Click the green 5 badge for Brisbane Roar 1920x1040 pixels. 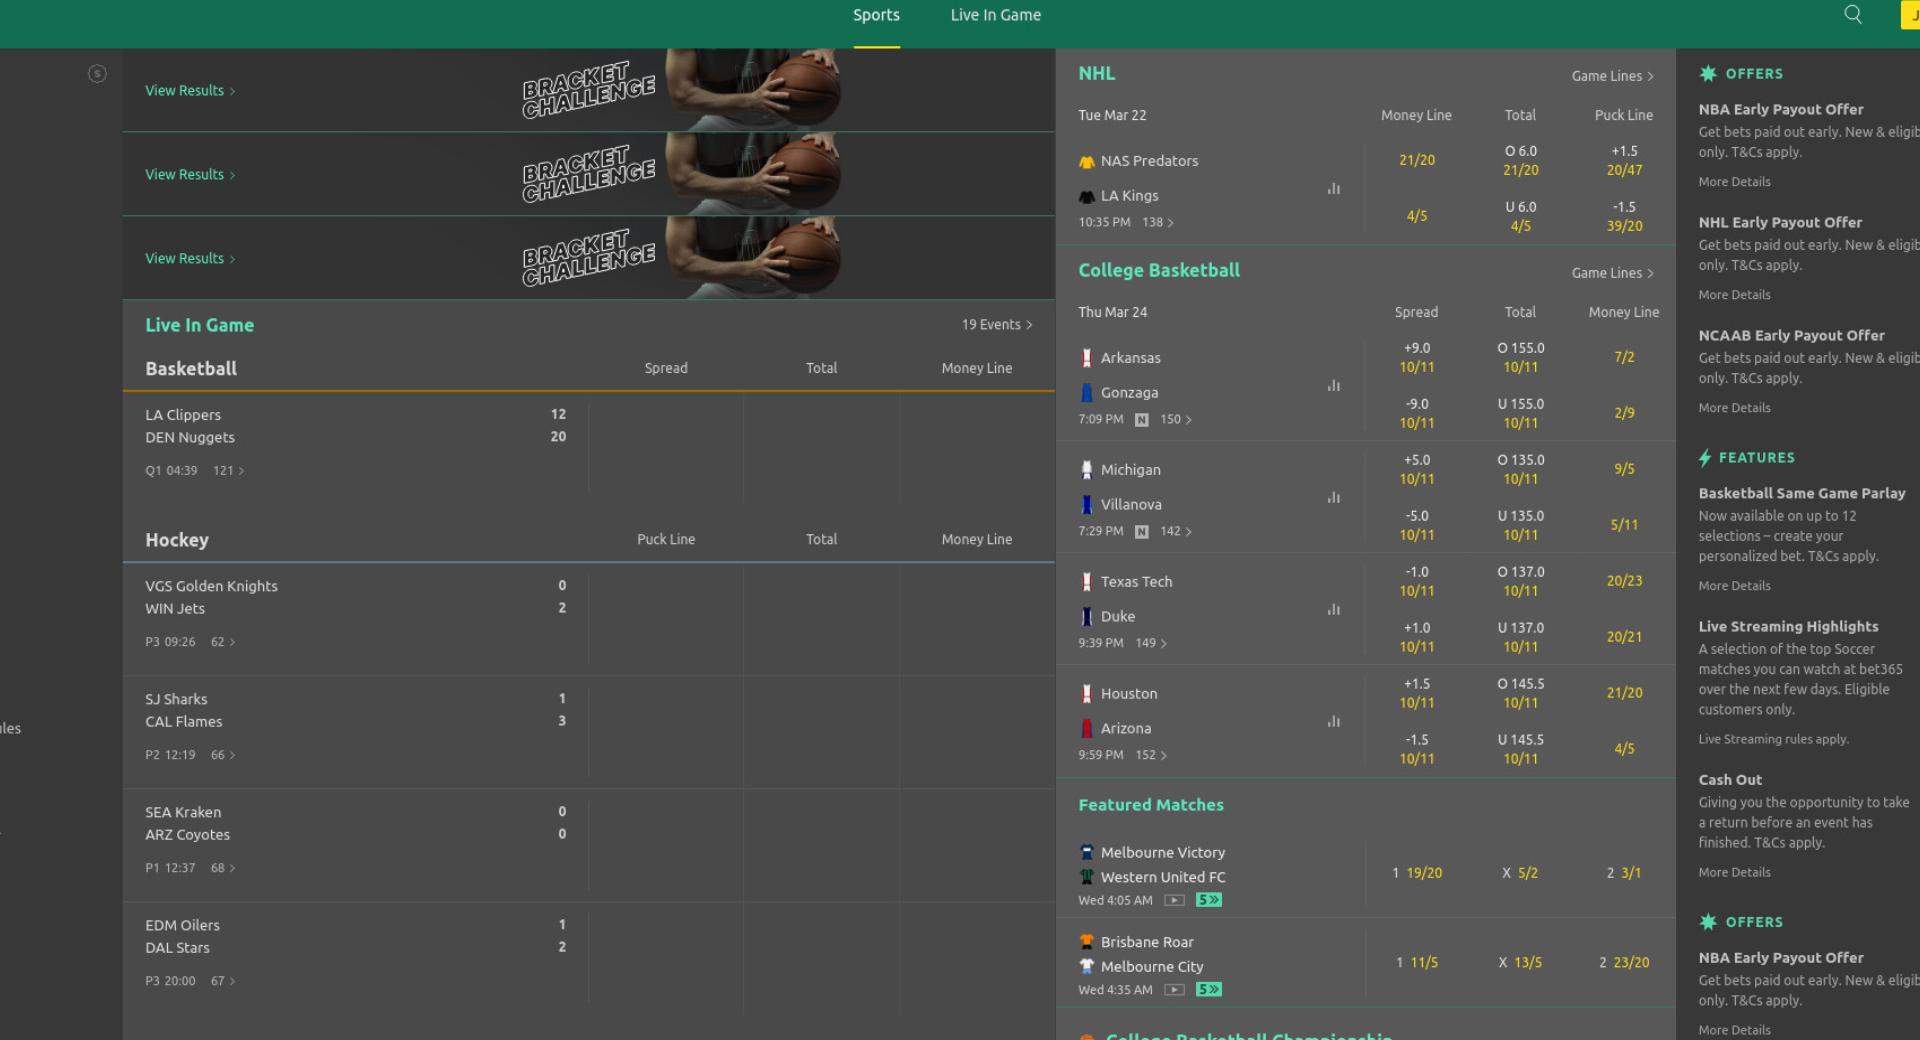(x=1209, y=990)
